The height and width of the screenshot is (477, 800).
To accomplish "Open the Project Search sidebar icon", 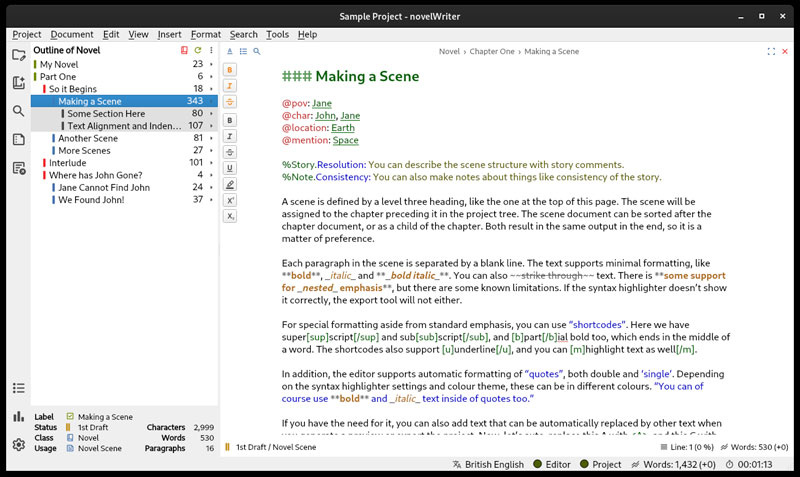I will [x=19, y=111].
